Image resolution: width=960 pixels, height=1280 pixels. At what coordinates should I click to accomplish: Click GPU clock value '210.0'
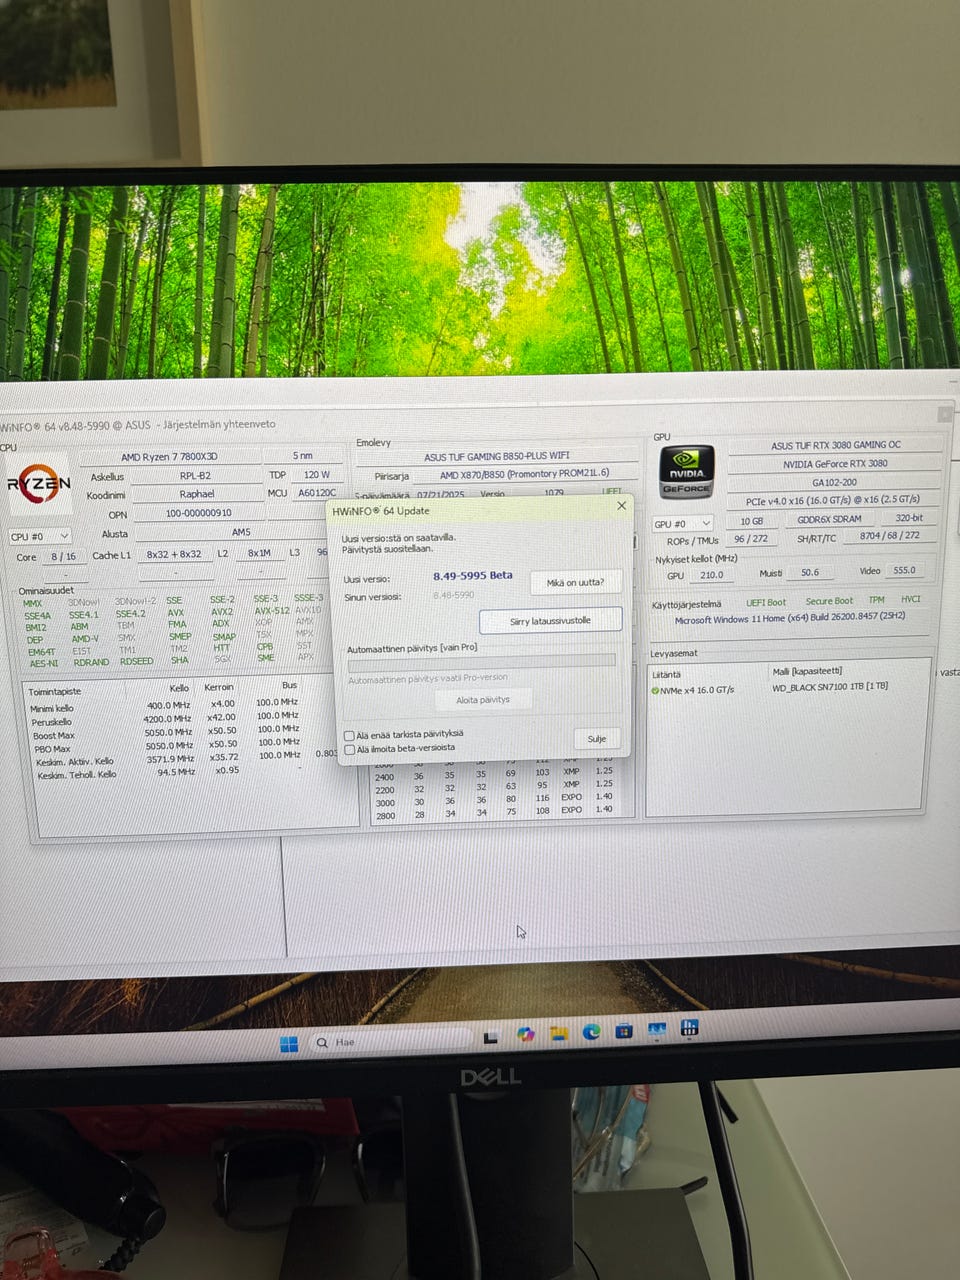pyautogui.click(x=712, y=575)
